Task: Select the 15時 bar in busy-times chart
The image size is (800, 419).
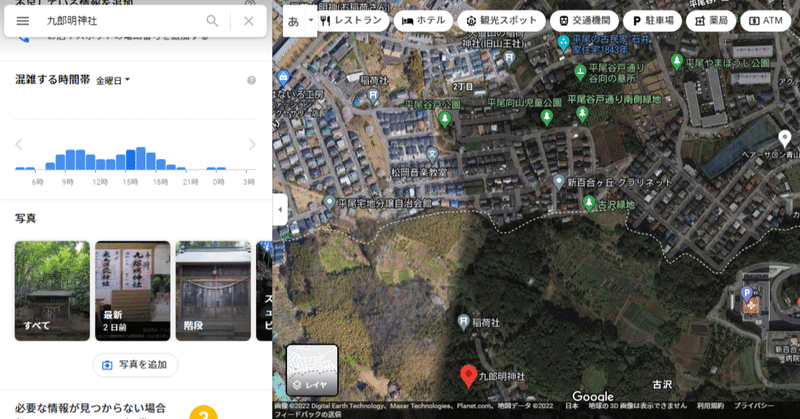Action: [131, 160]
